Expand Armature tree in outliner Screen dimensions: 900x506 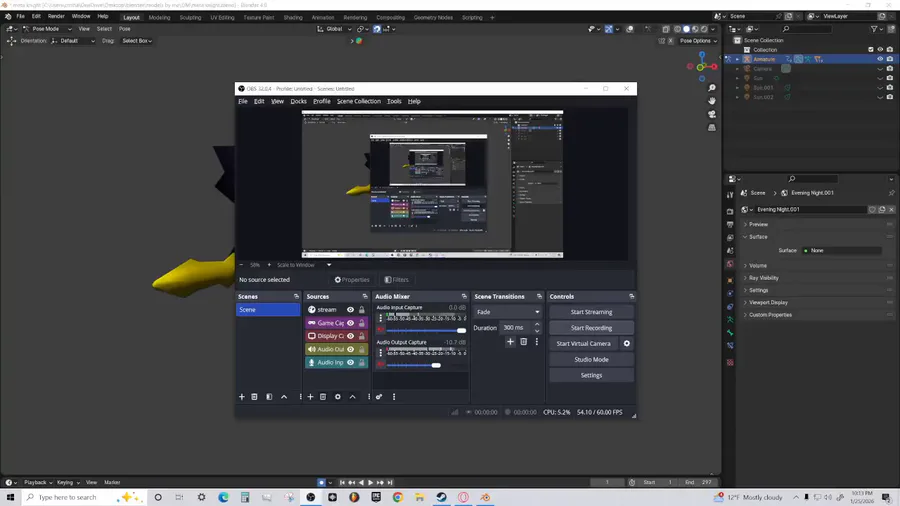pos(738,59)
